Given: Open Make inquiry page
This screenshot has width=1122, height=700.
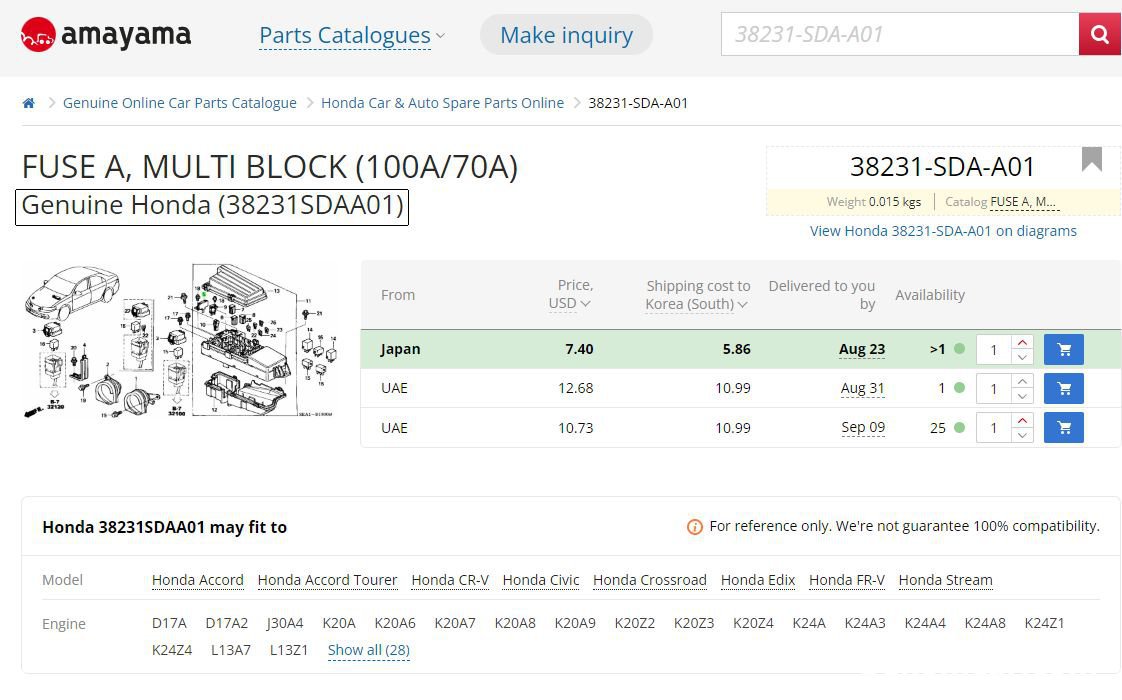Looking at the screenshot, I should (566, 34).
